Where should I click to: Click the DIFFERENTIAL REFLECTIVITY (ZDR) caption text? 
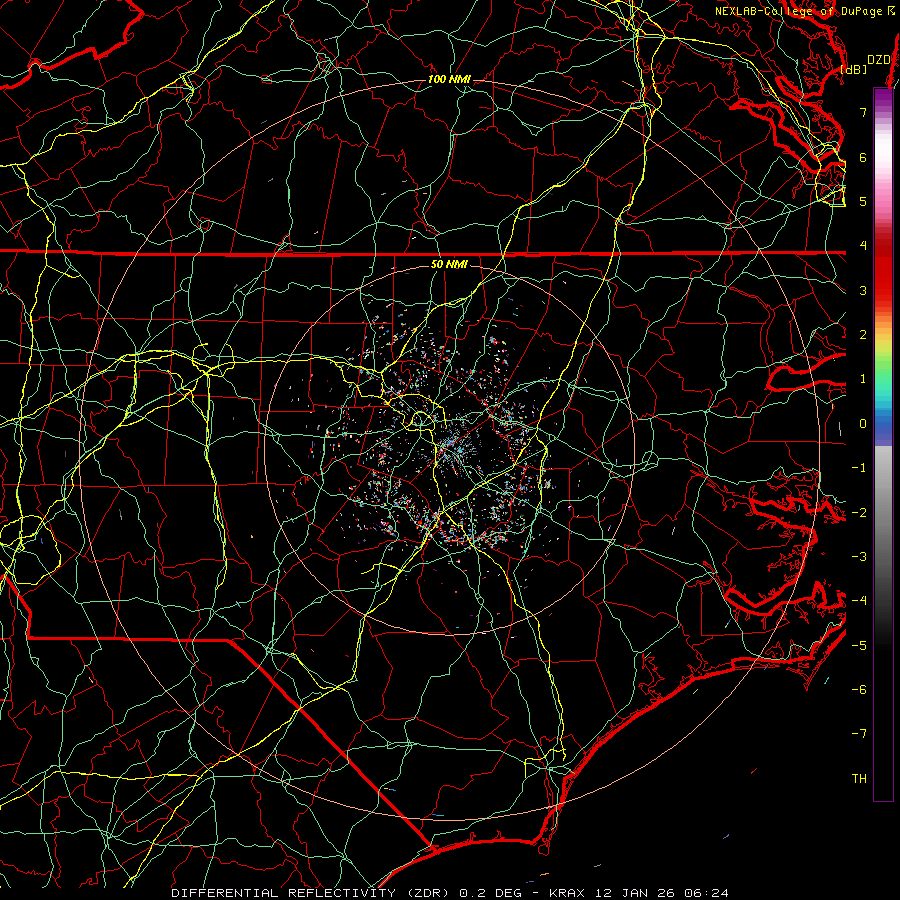312,893
